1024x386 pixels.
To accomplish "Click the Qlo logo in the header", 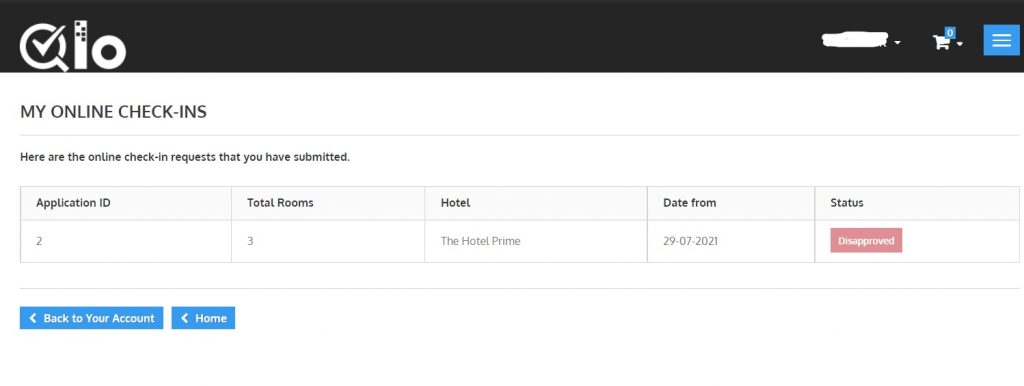I will click(72, 45).
